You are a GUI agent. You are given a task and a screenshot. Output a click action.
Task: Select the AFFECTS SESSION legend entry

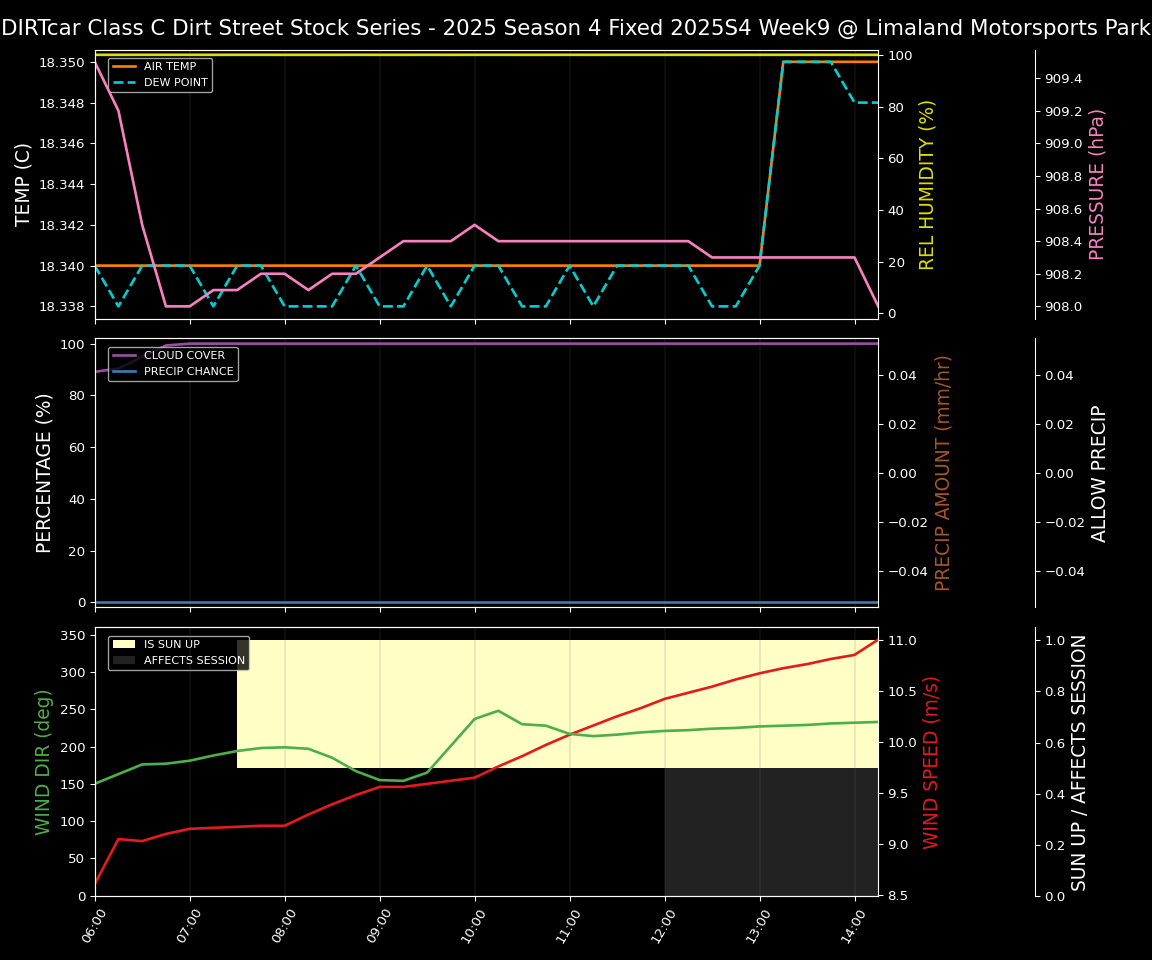[194, 660]
